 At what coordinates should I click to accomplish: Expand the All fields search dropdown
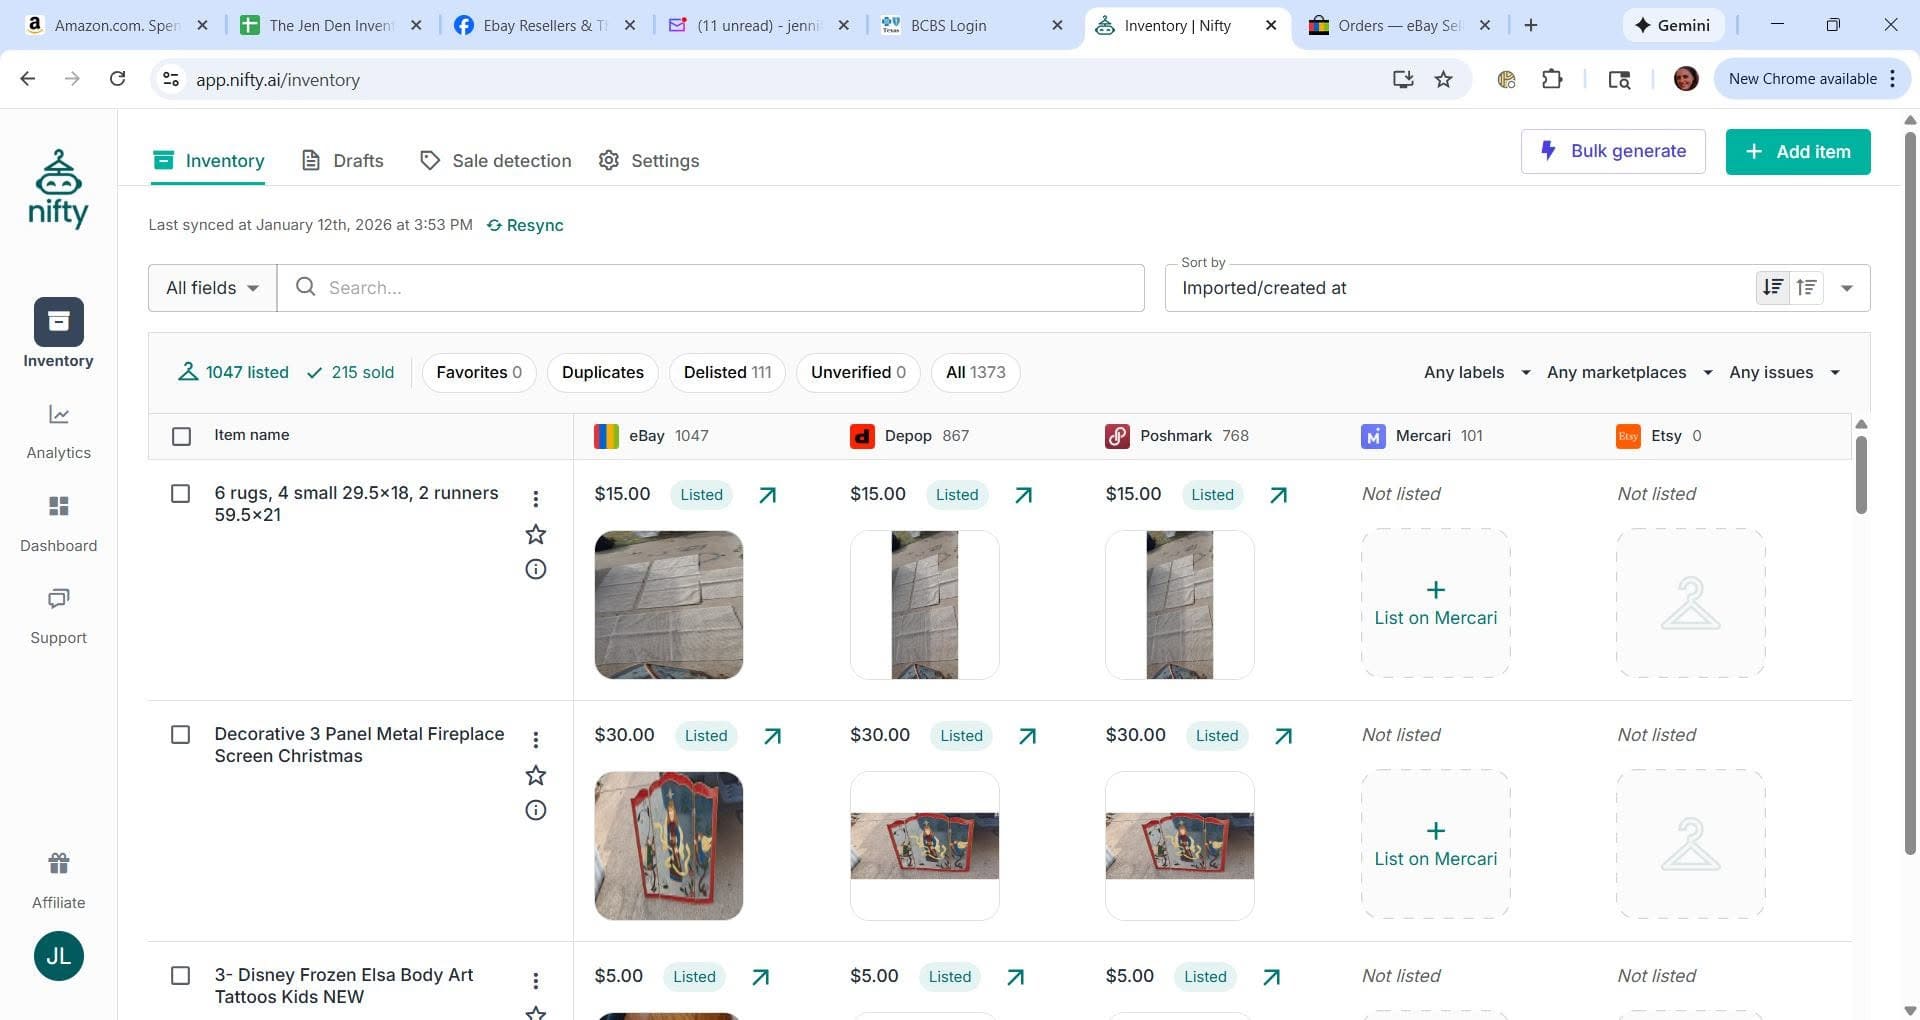[213, 288]
